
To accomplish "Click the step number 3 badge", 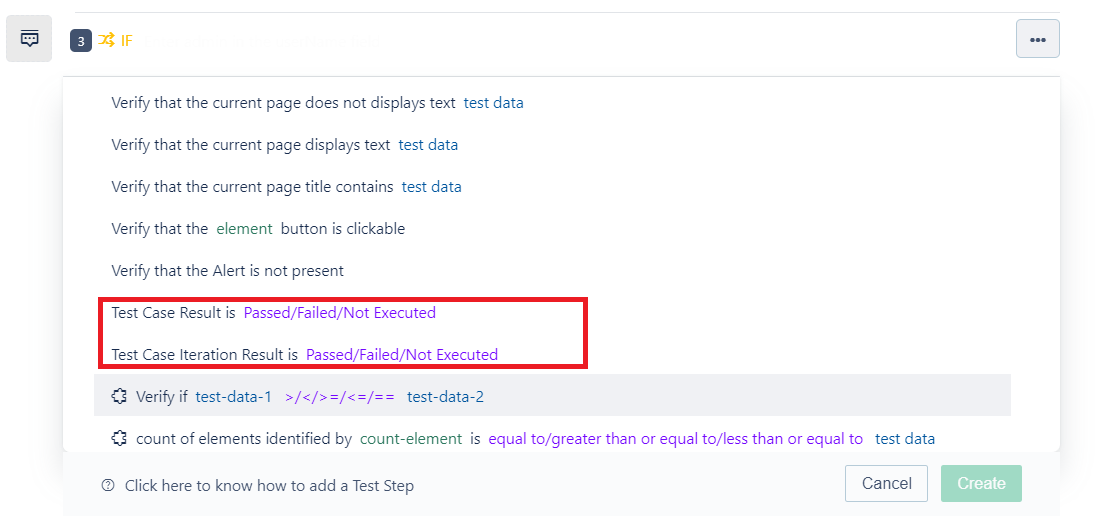I will point(81,41).
